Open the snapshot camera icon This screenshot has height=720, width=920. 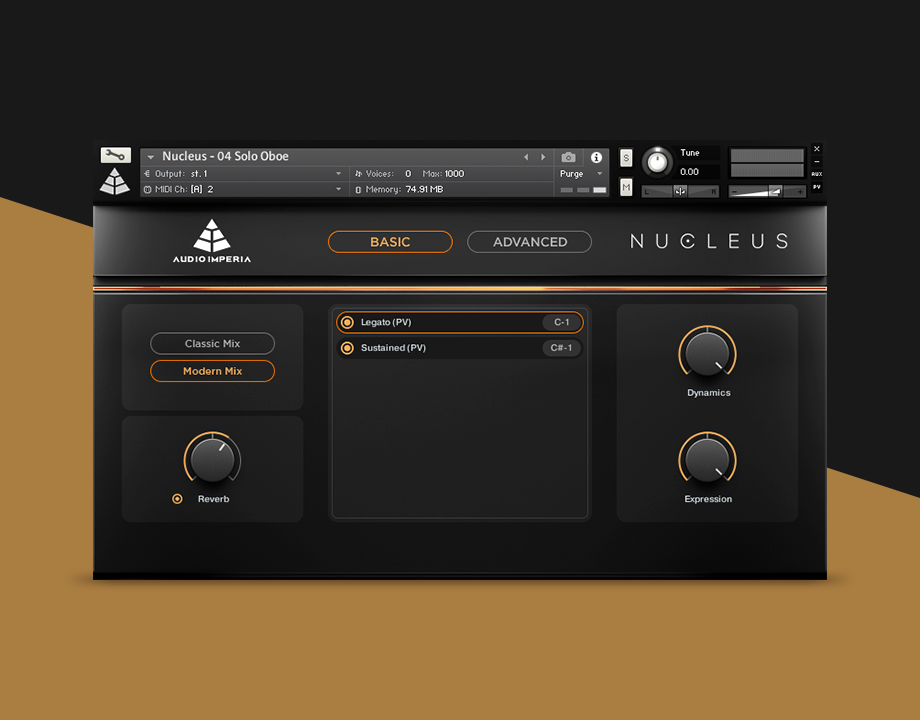click(568, 157)
